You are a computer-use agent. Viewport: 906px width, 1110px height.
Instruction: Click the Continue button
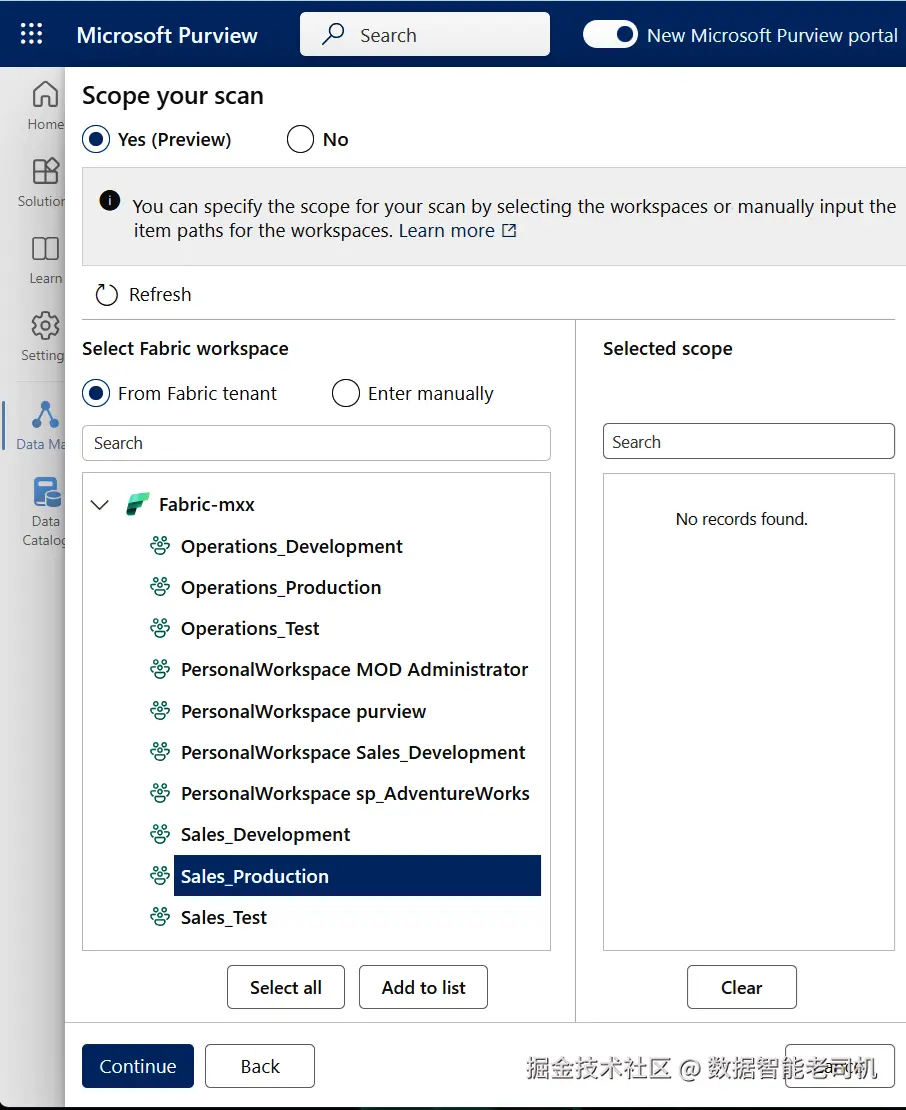138,1066
